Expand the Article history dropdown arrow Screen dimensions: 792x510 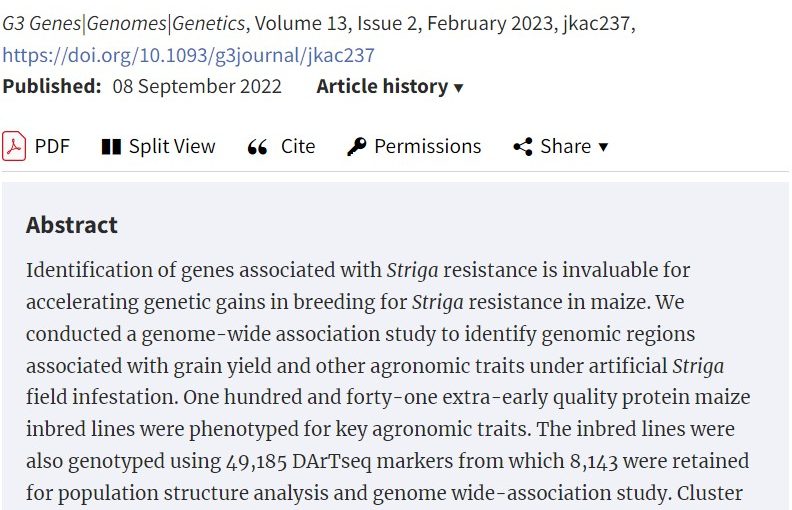[x=459, y=88]
